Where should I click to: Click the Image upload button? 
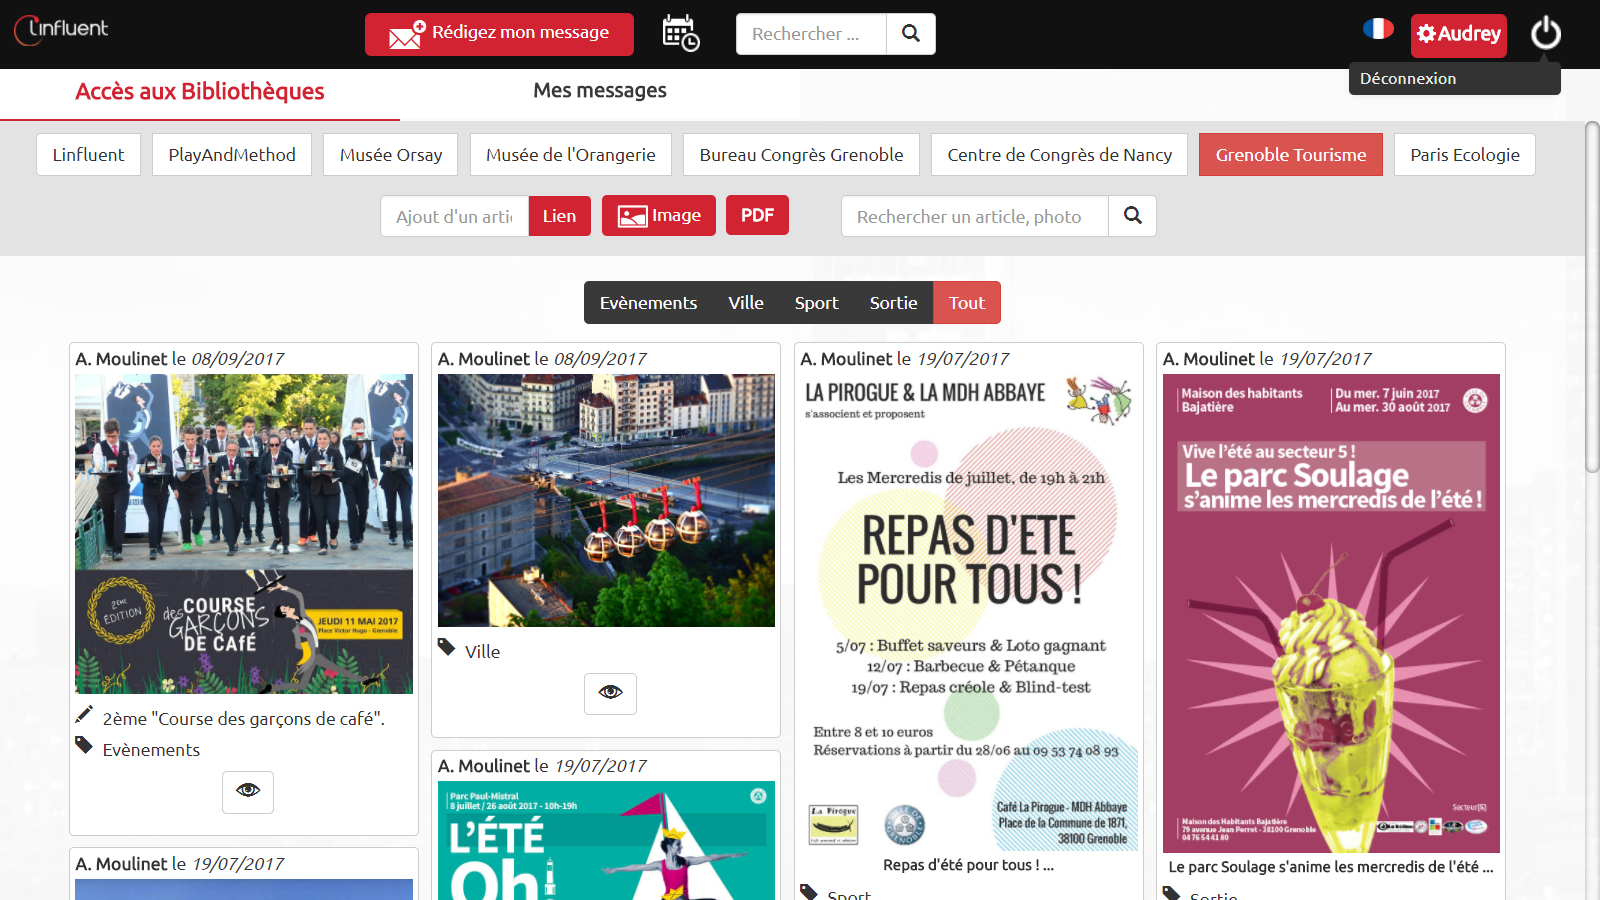tap(658, 216)
